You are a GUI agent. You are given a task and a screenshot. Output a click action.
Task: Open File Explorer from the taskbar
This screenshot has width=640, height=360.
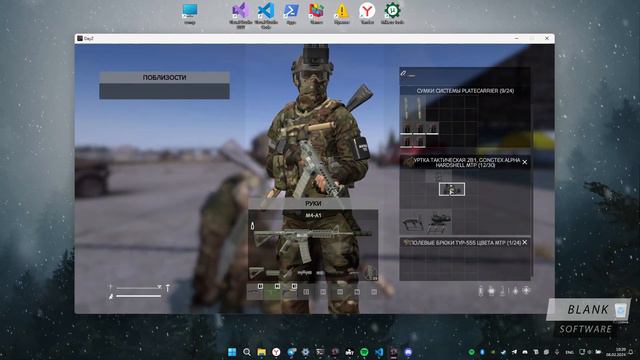pyautogui.click(x=262, y=352)
